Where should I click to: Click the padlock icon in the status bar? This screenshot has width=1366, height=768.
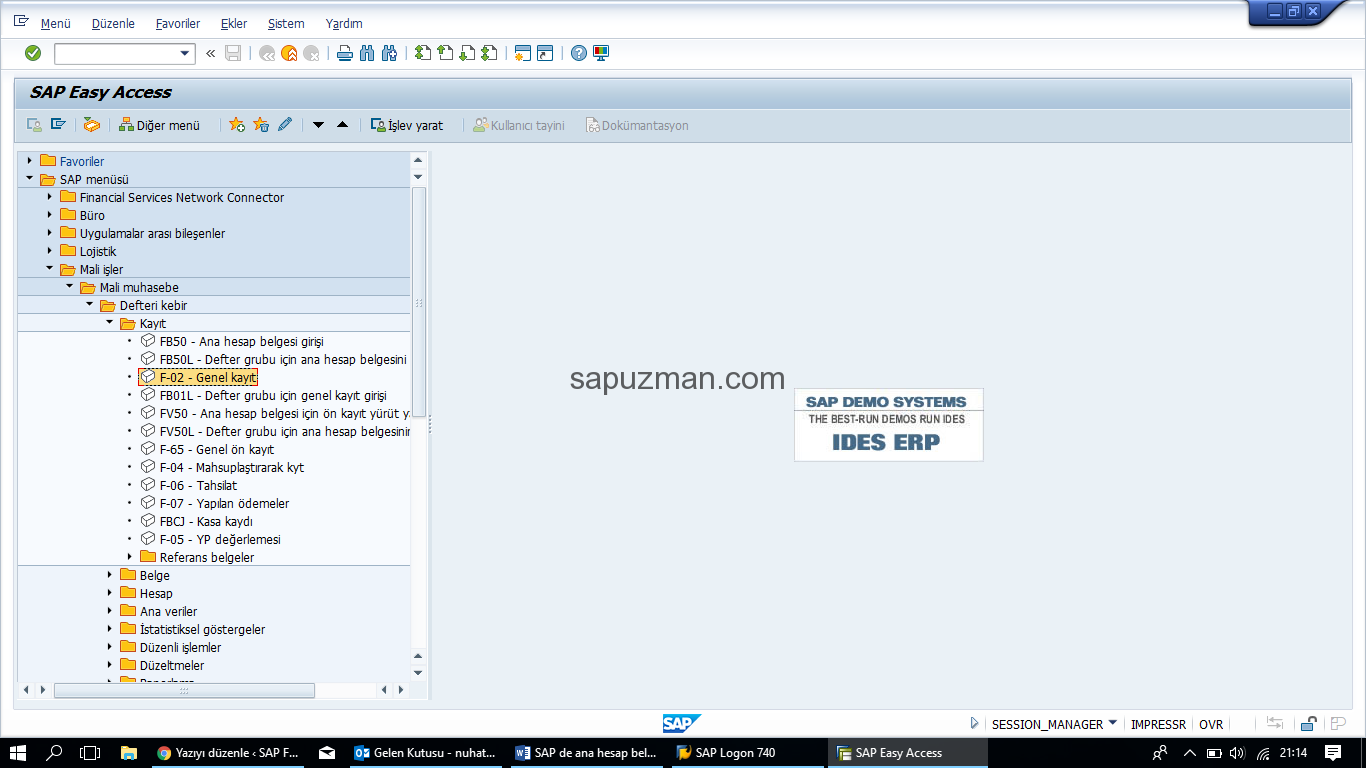click(x=1309, y=724)
